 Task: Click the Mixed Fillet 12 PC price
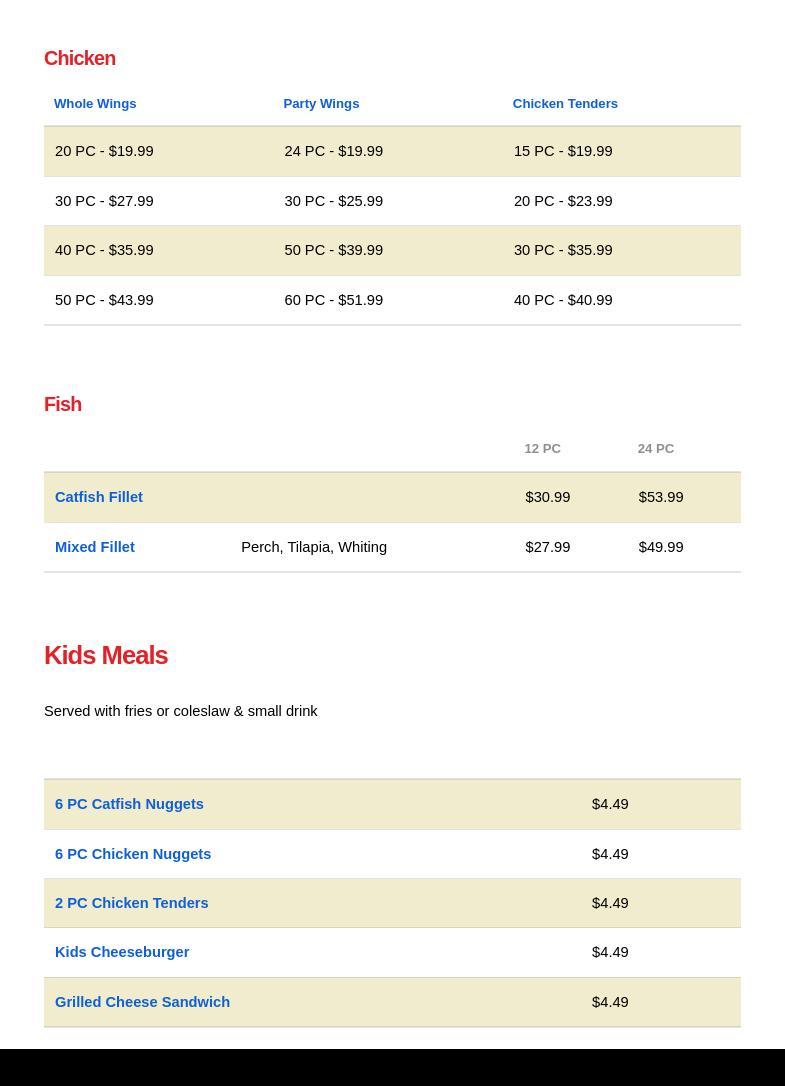(547, 547)
